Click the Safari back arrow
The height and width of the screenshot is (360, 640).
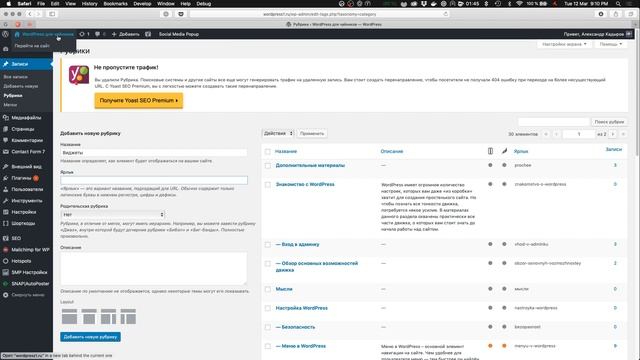click(30, 14)
